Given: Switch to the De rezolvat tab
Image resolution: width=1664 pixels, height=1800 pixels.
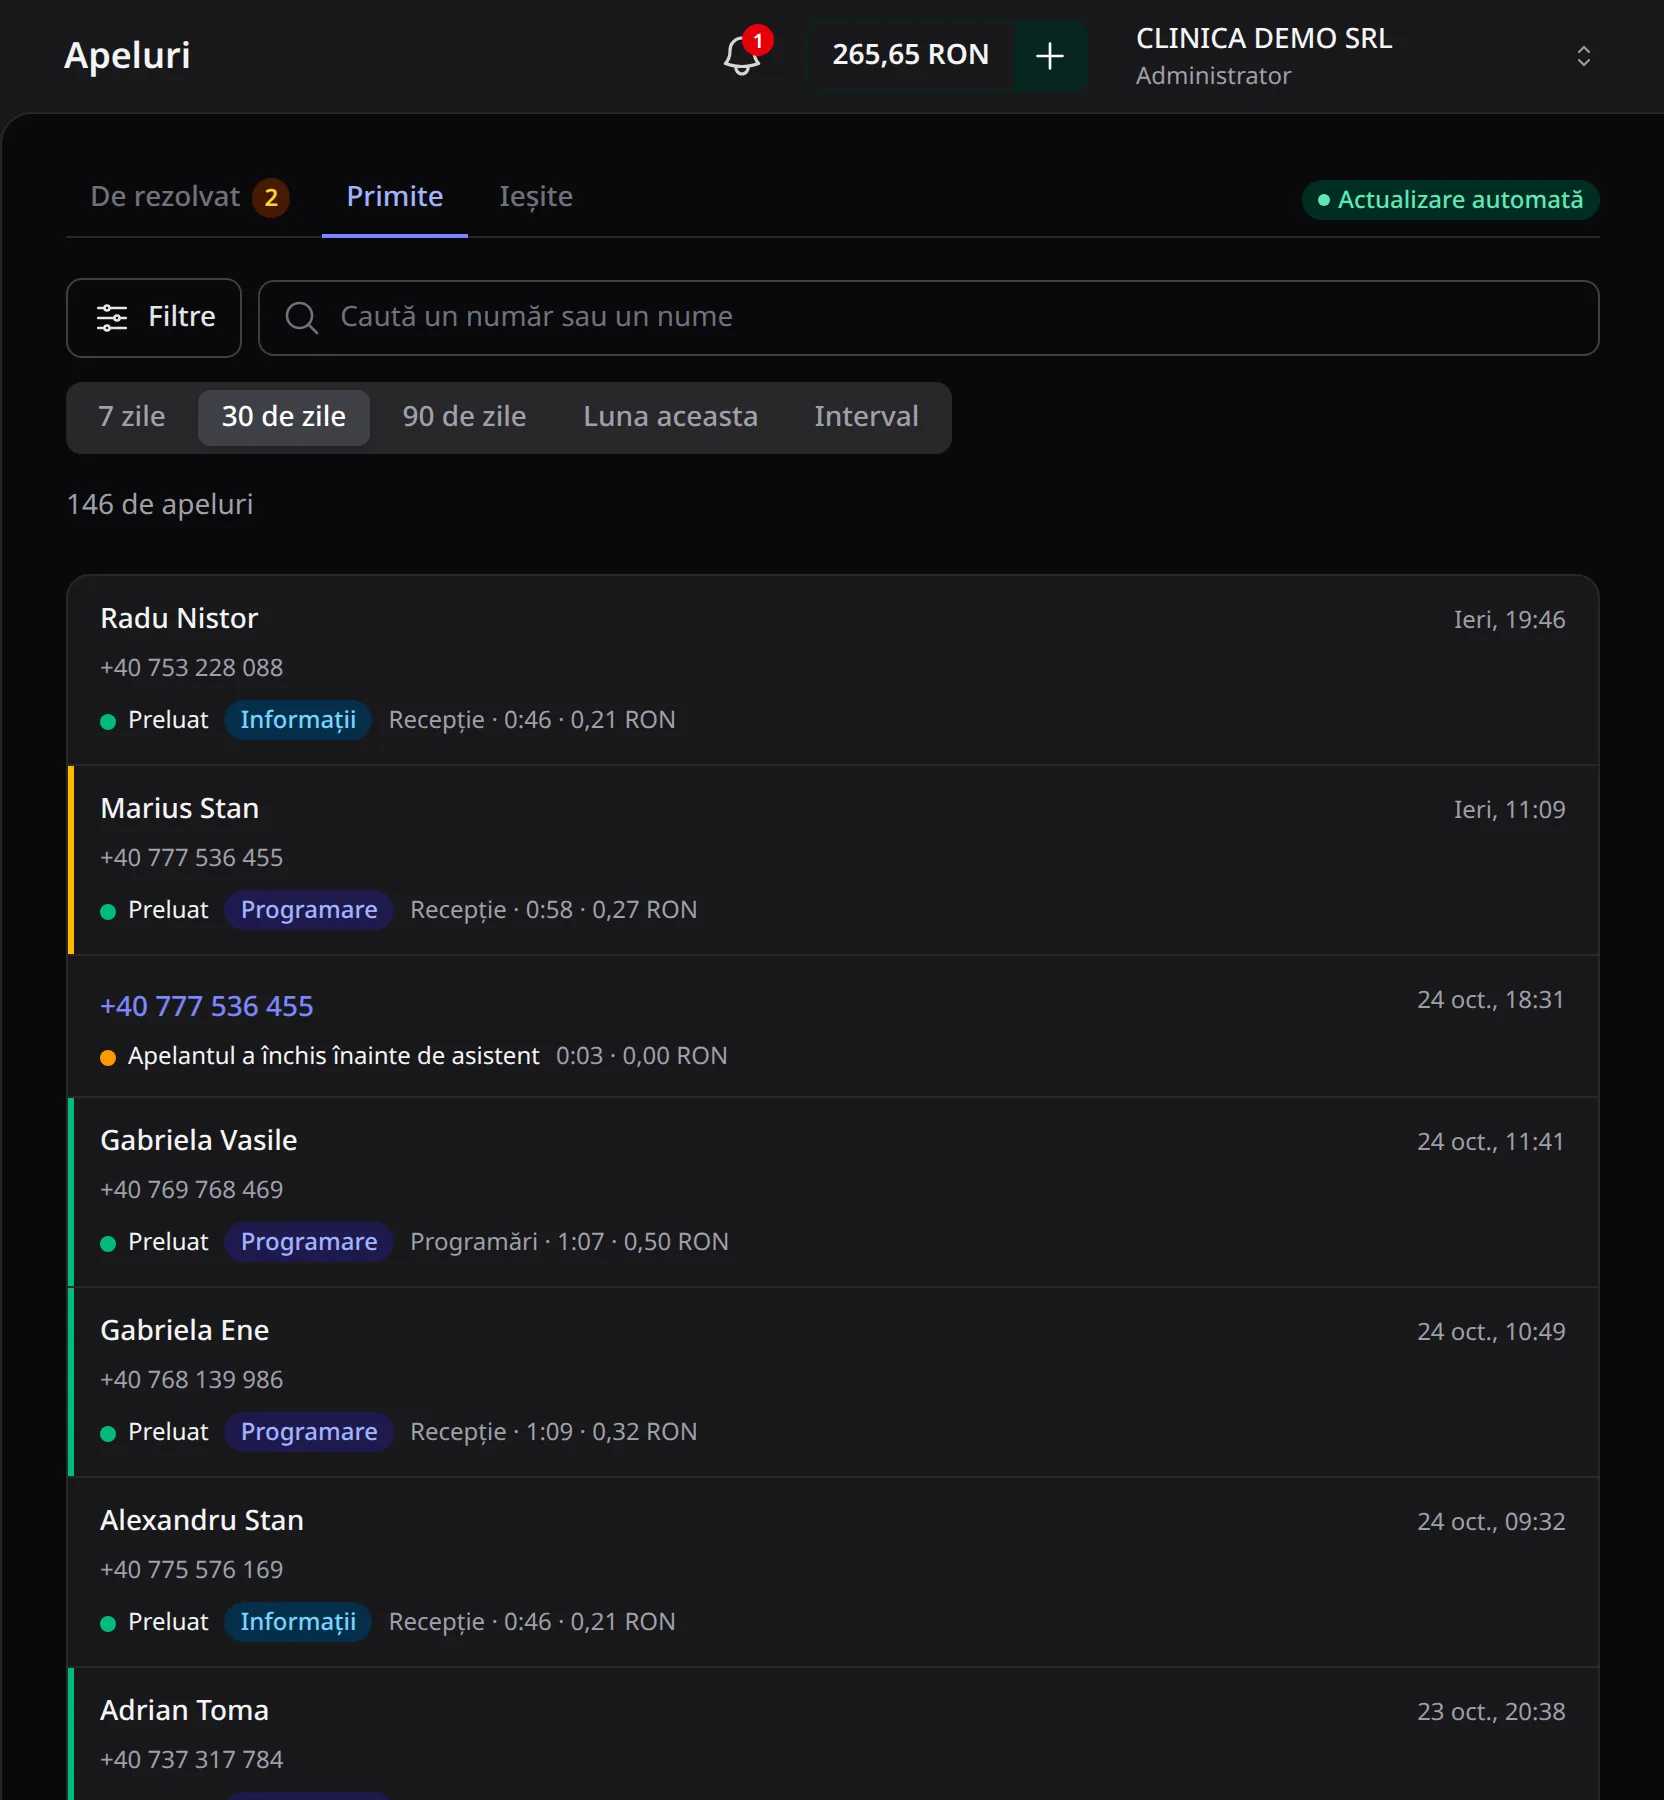Looking at the screenshot, I should [x=190, y=197].
